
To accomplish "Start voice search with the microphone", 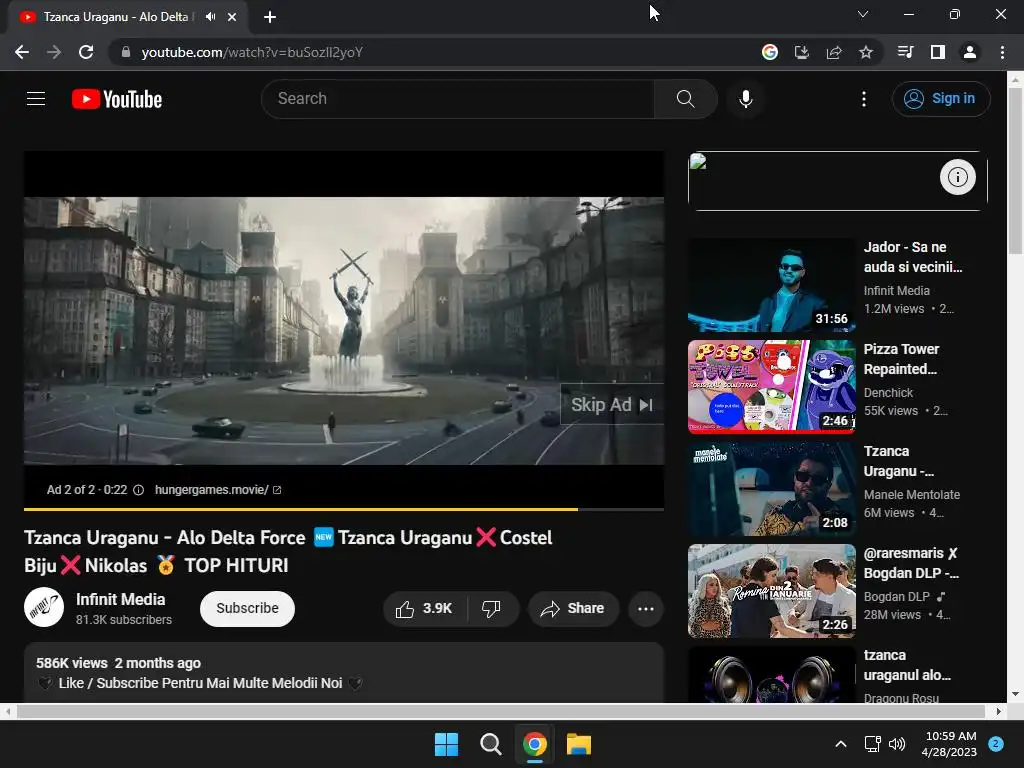I will (746, 99).
